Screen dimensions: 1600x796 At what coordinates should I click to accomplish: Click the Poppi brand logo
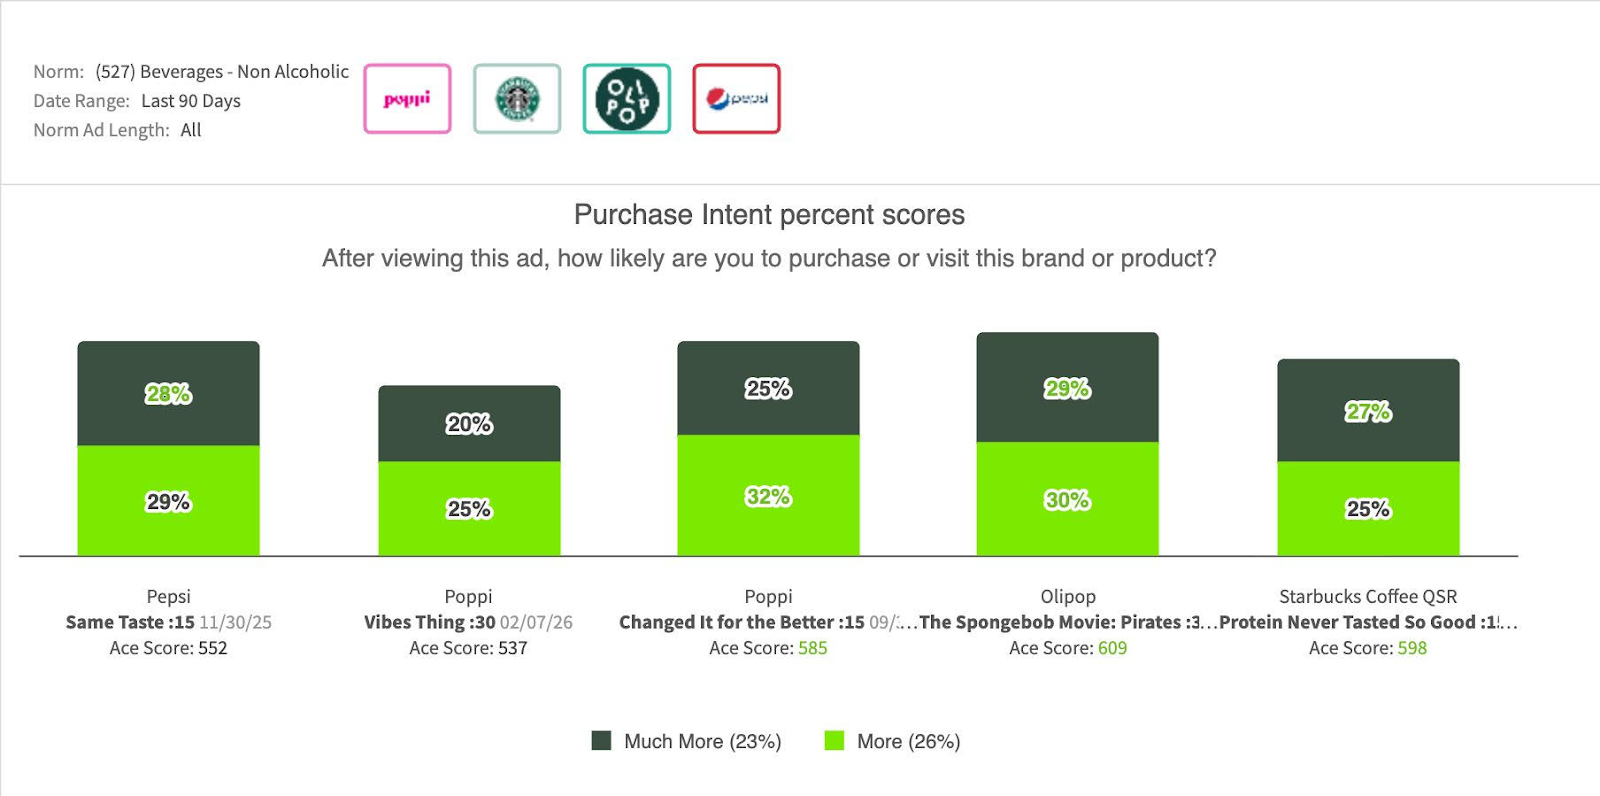coord(407,99)
